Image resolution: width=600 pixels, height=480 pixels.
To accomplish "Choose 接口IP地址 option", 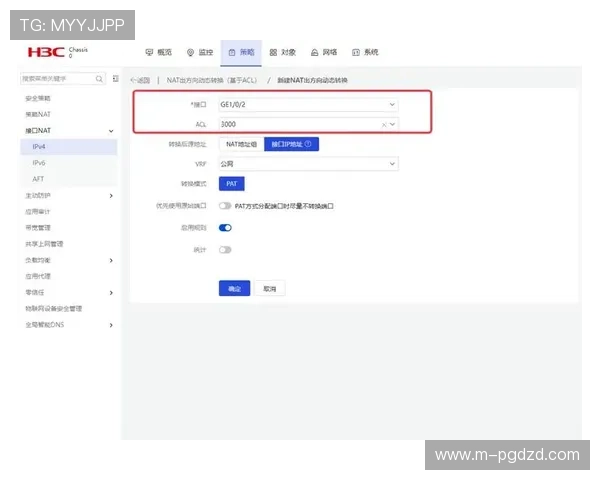I will tap(291, 144).
